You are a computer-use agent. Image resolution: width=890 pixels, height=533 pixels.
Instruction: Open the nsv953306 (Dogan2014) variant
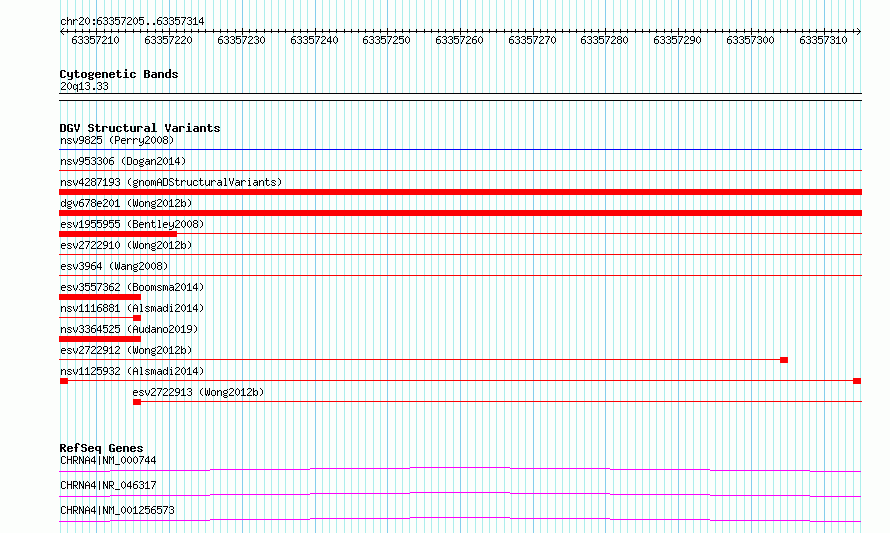(123, 161)
